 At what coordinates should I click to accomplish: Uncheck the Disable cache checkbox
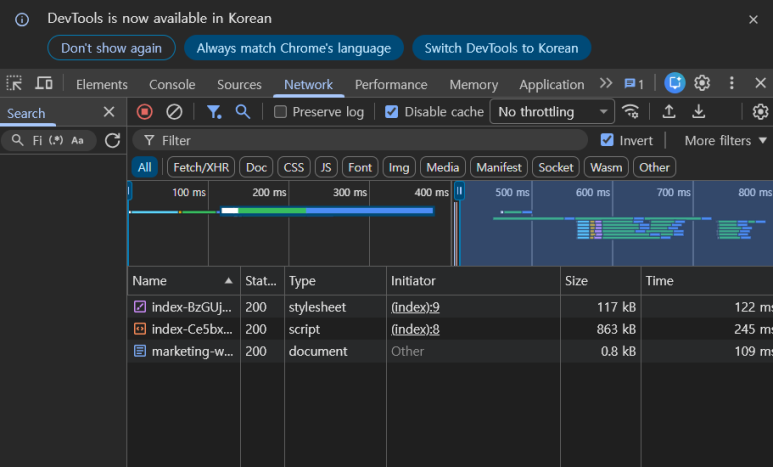(x=391, y=112)
